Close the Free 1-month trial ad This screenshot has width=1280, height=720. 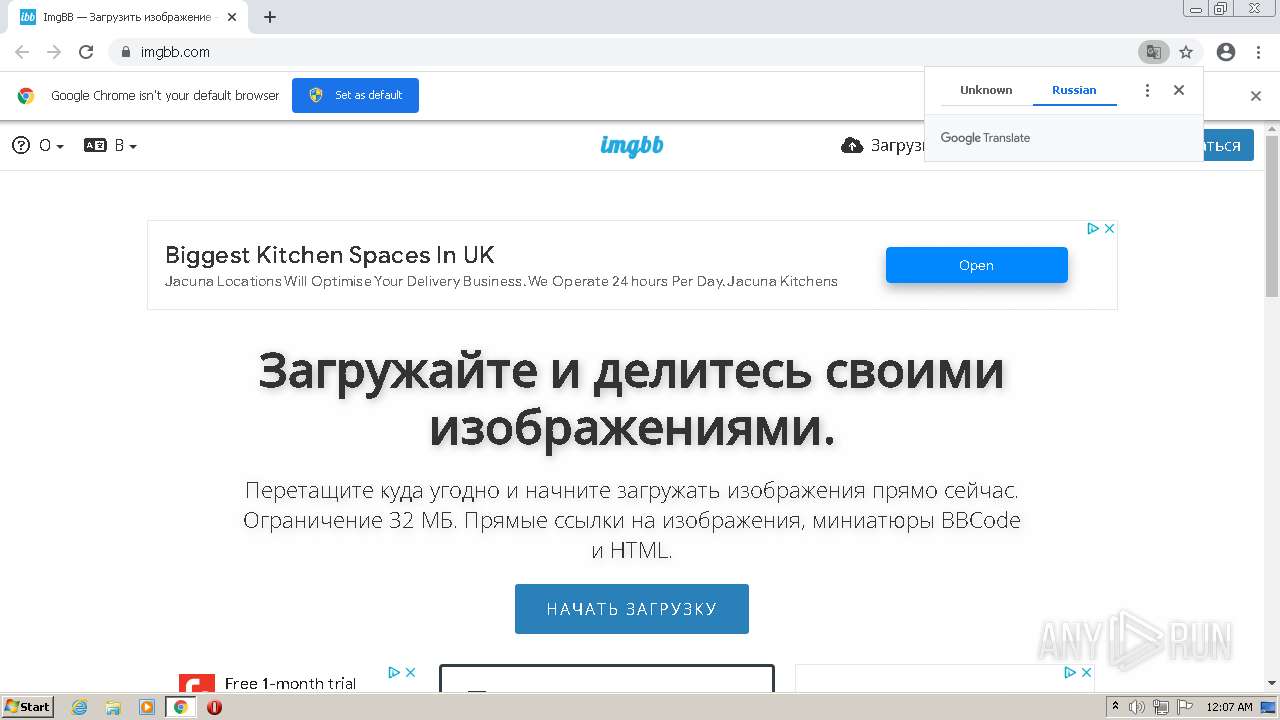point(410,673)
